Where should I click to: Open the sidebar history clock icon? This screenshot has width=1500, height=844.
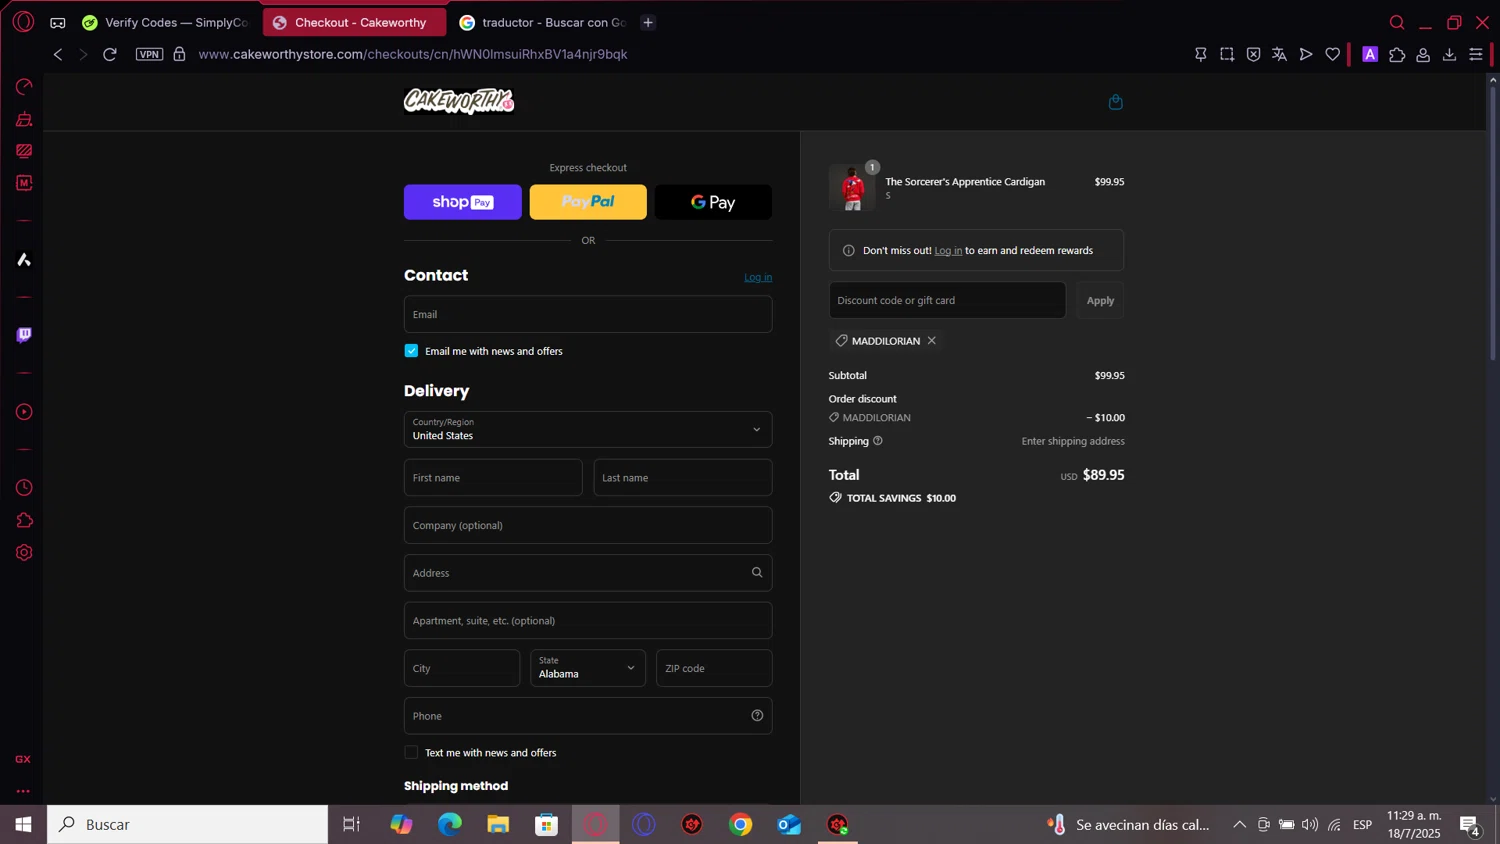(24, 488)
